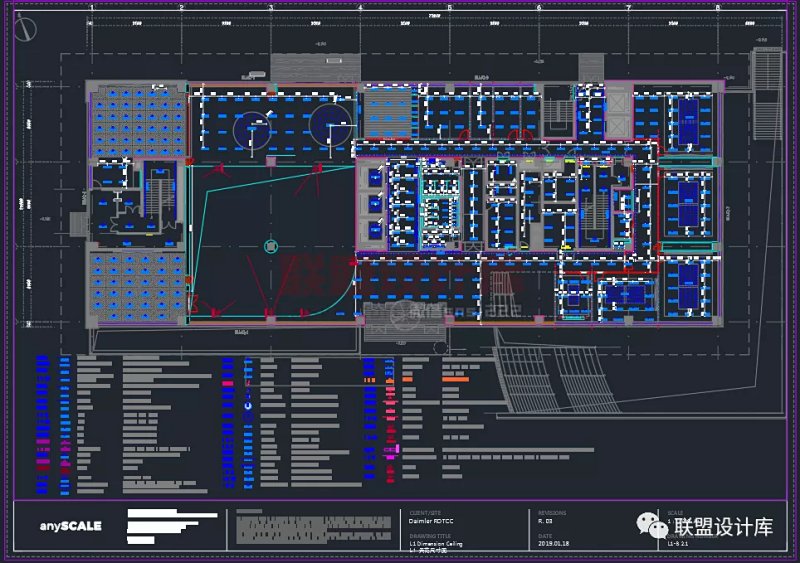The image size is (800, 563).
Task: Select the large teal-outlined atrium area
Action: click(270, 240)
